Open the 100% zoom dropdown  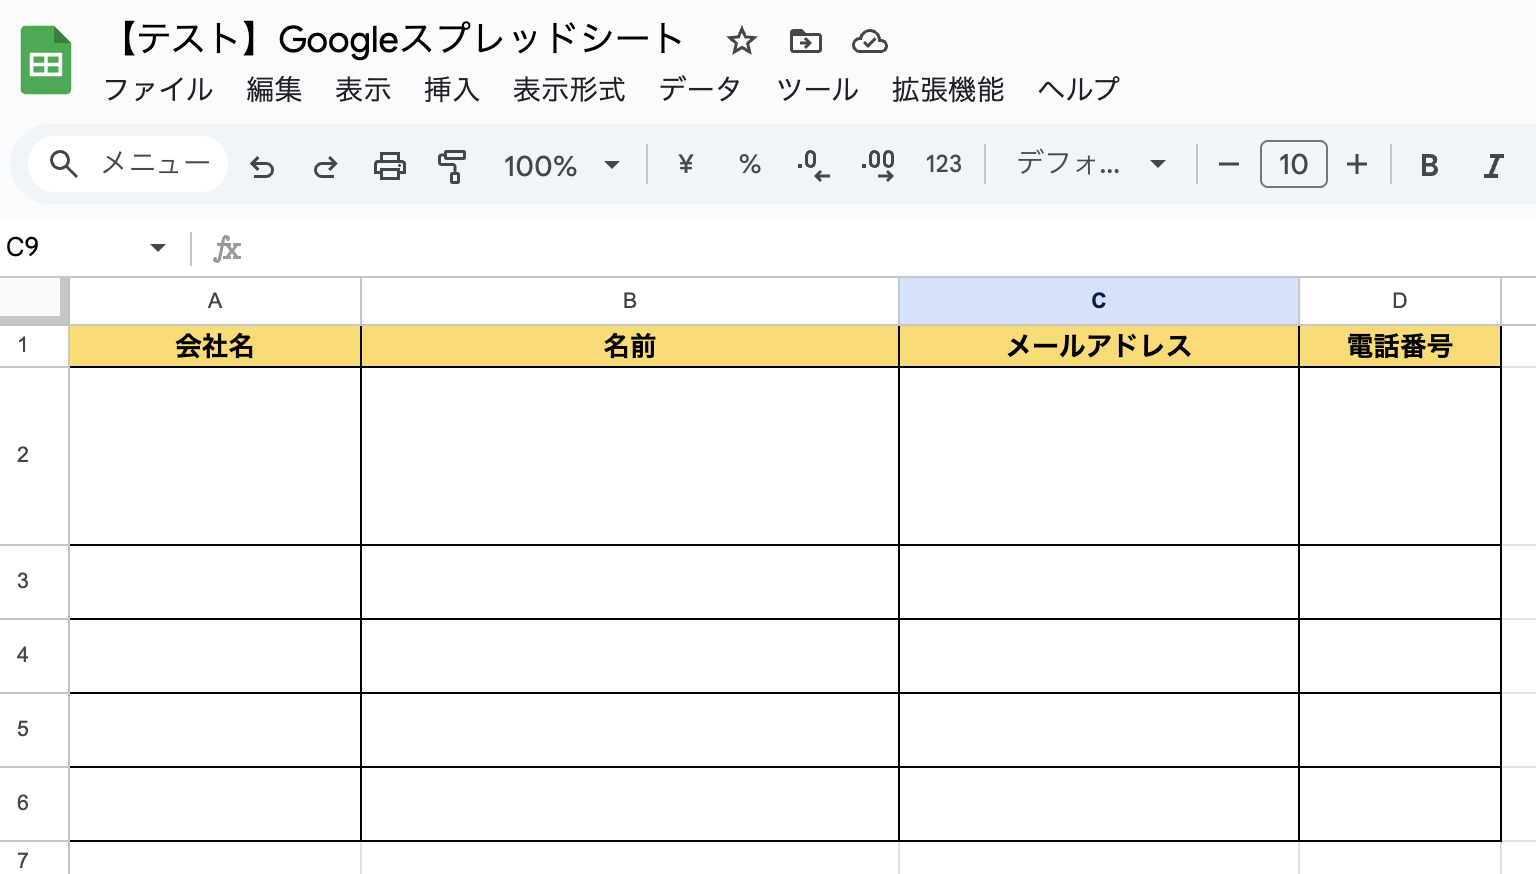click(562, 165)
